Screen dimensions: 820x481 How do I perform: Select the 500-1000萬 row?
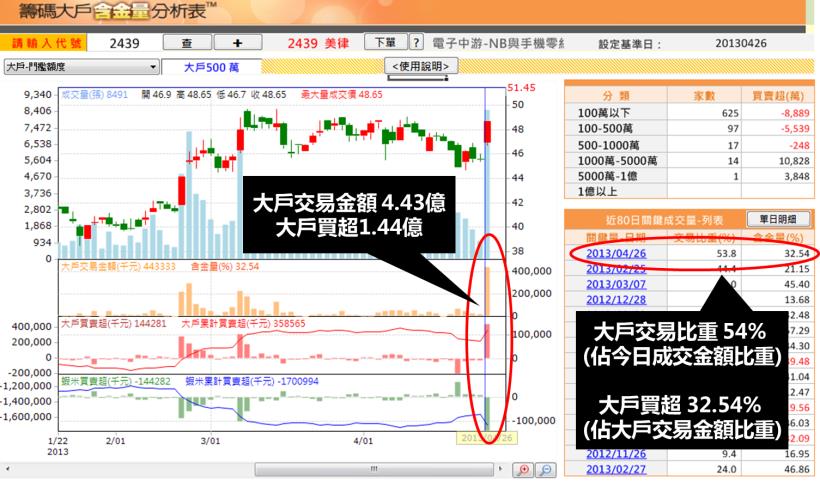(689, 145)
